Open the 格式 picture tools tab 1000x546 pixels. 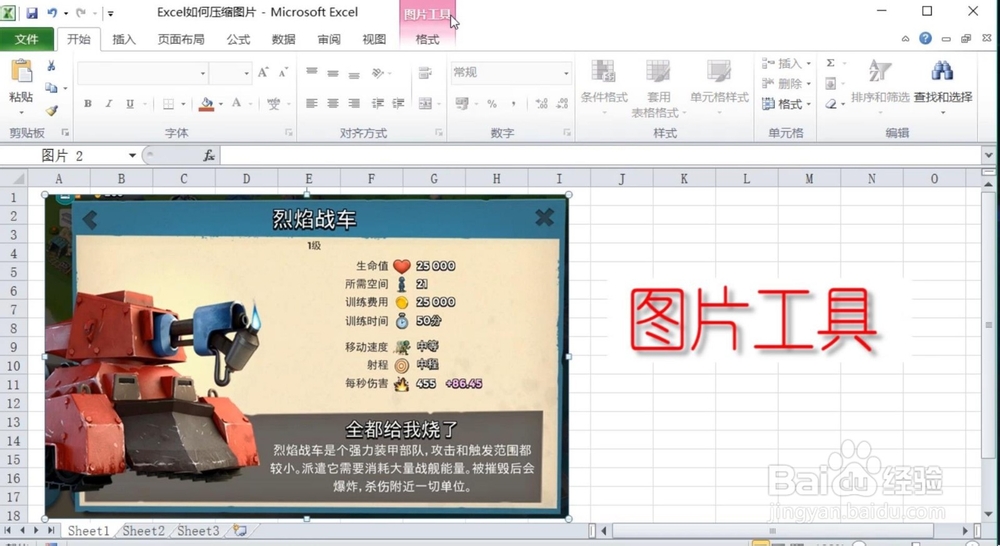coord(427,40)
